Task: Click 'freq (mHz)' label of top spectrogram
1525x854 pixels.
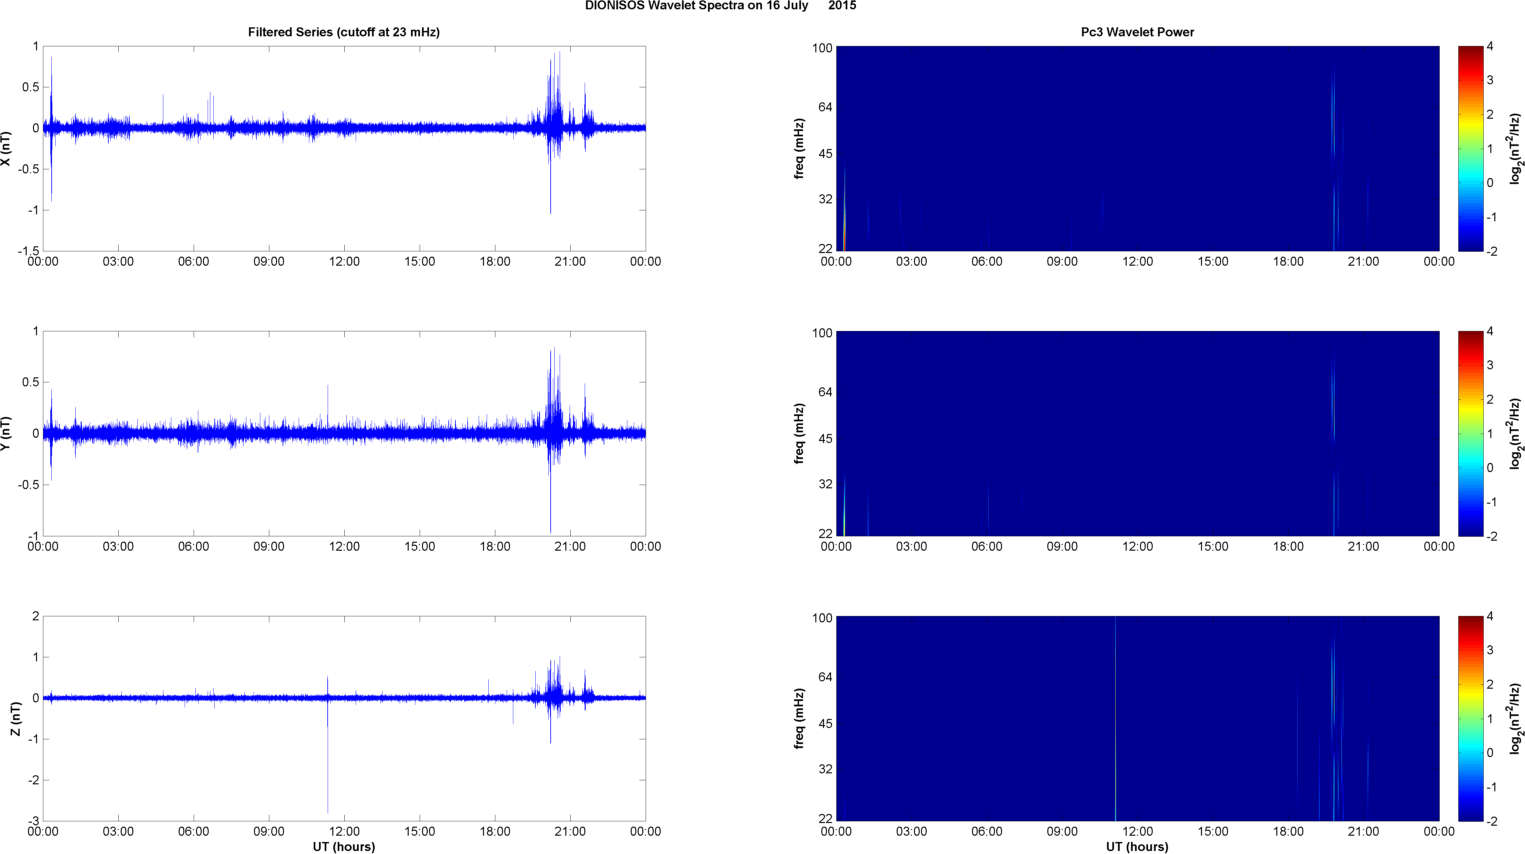Action: (799, 148)
